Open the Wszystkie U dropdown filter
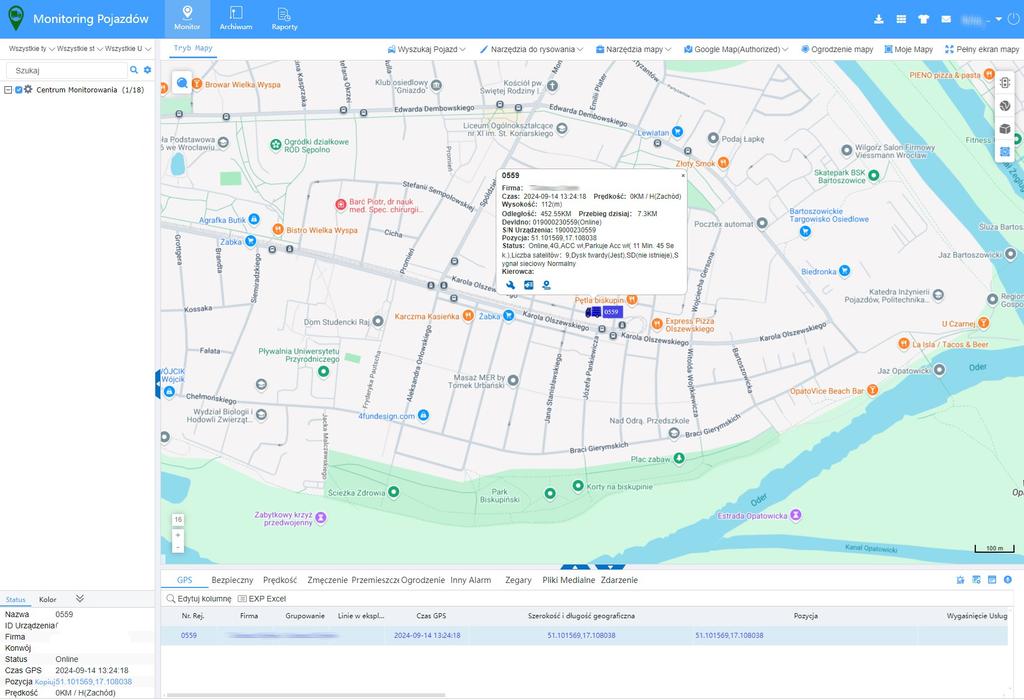This screenshot has width=1024, height=700. point(128,49)
